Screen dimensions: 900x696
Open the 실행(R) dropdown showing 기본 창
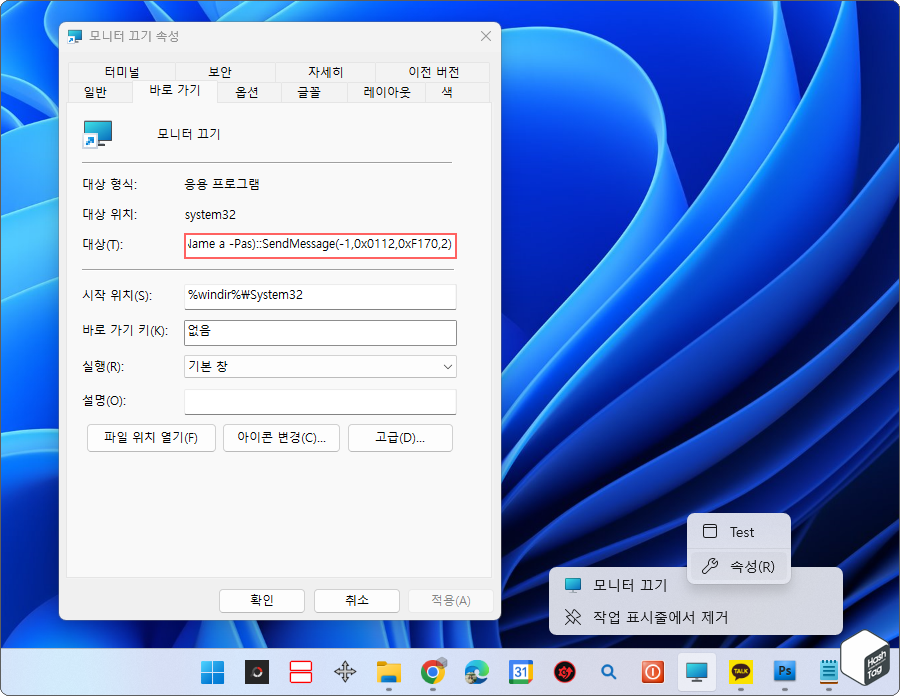(x=320, y=366)
